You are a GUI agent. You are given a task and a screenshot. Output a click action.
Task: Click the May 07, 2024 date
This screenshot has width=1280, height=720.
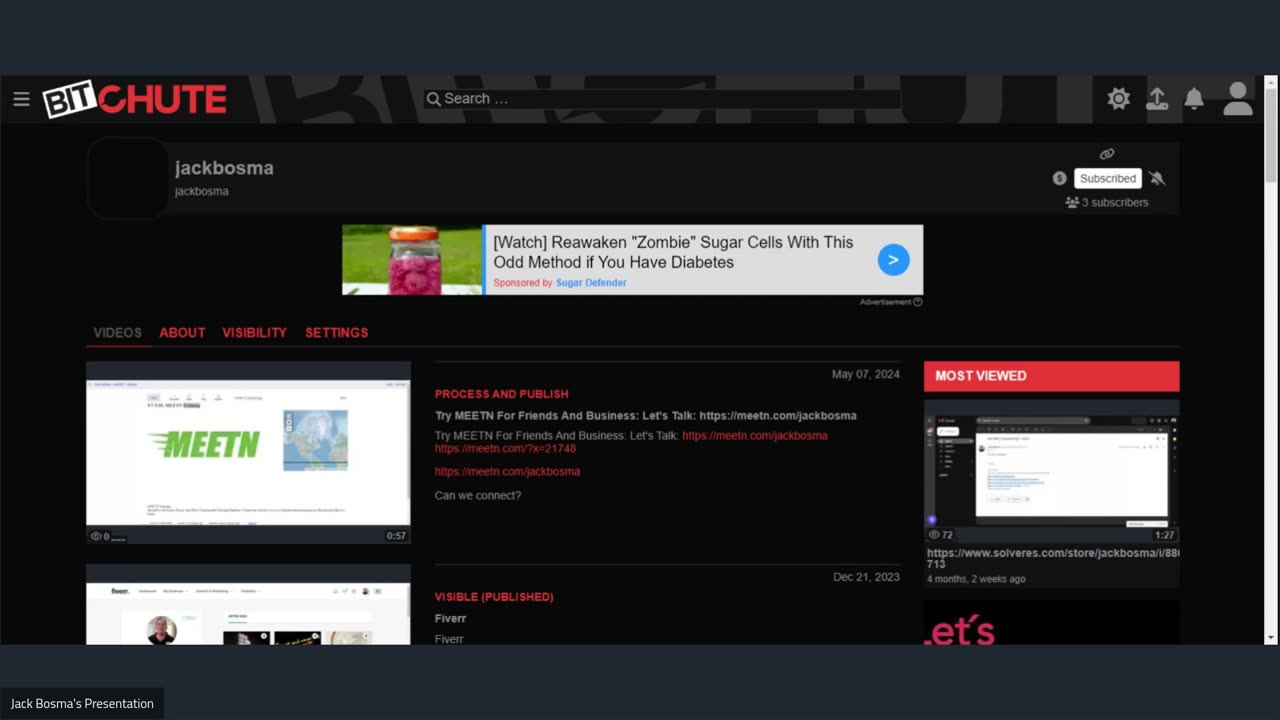(x=865, y=374)
